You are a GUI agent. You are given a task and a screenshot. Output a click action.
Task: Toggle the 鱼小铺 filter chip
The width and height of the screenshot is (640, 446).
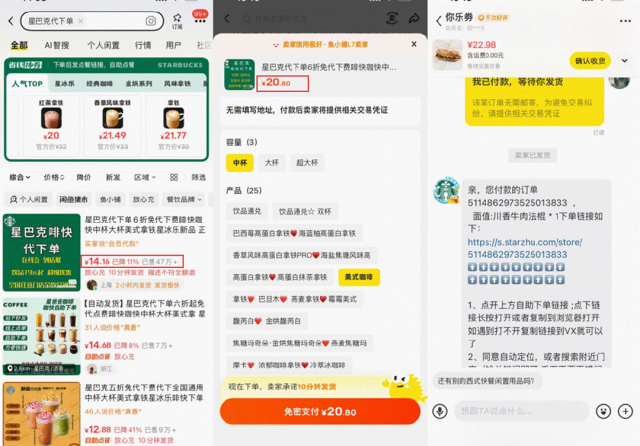coord(110,199)
